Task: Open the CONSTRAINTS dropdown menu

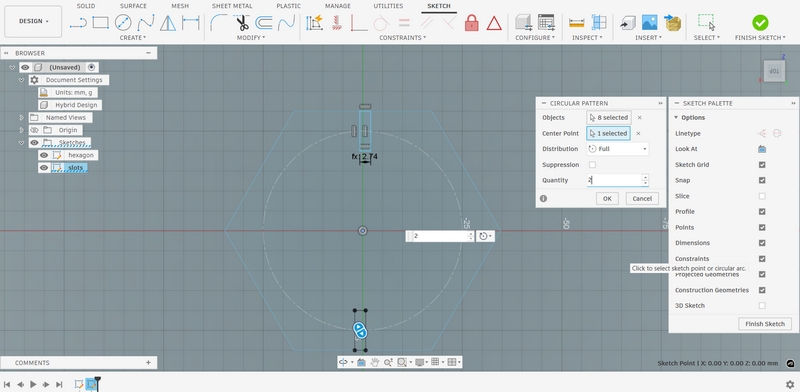Action: click(x=403, y=38)
